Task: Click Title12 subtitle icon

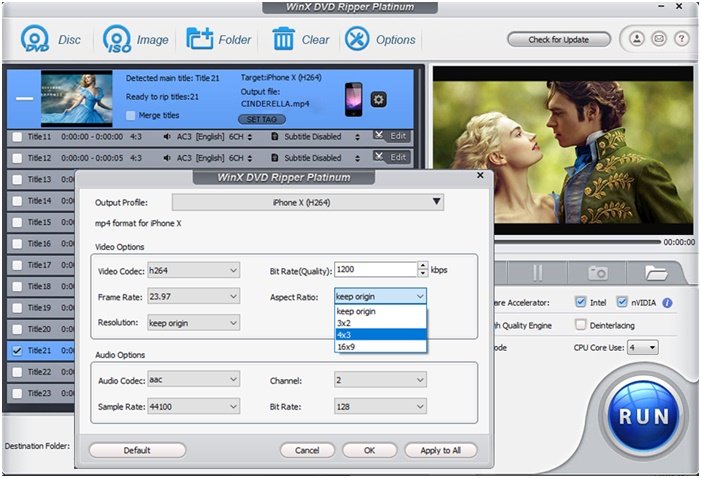Action: pos(275,158)
